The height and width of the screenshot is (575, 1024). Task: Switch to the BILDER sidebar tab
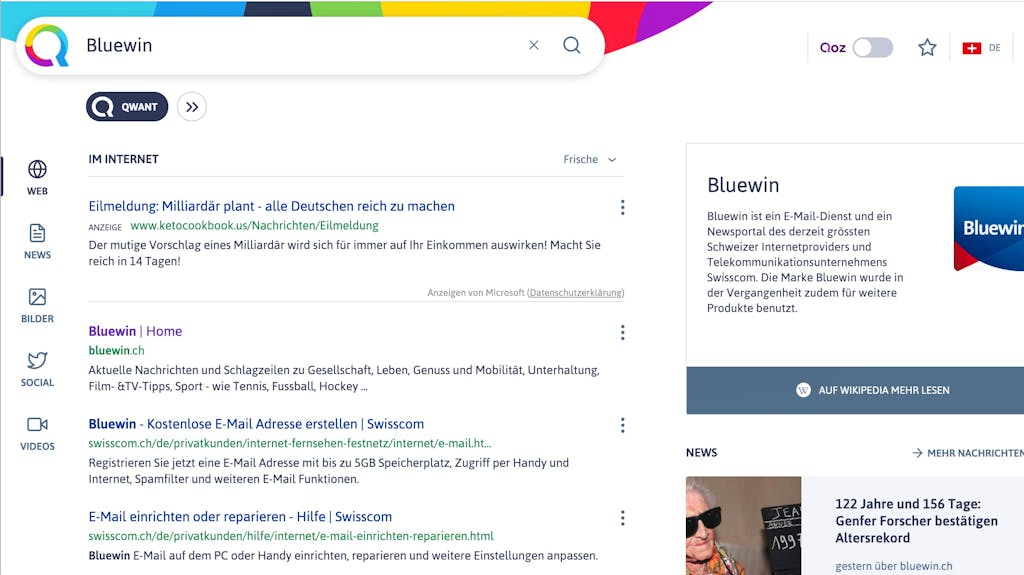pos(37,305)
